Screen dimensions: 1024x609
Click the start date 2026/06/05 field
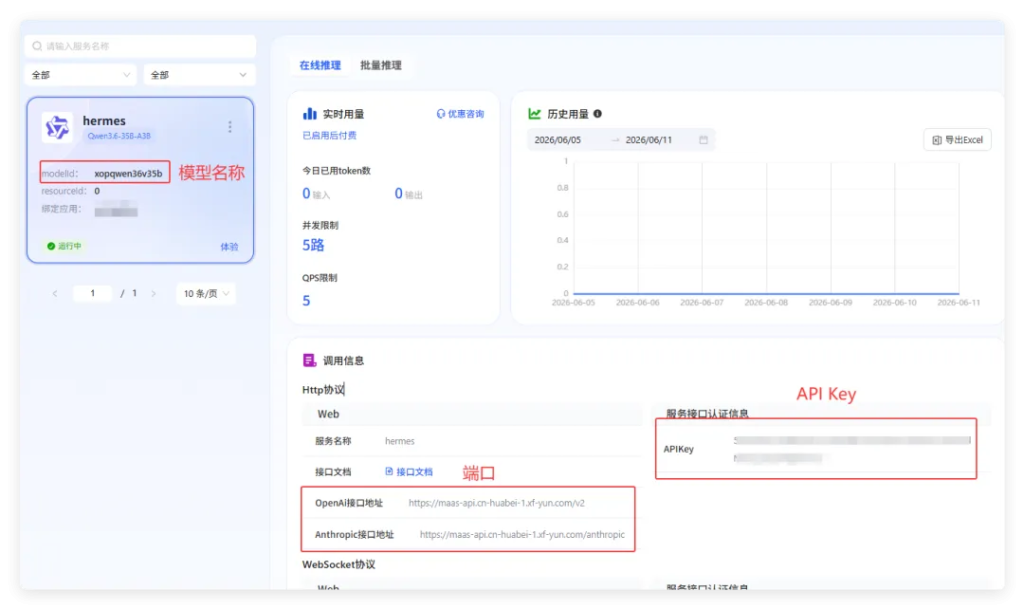pos(558,140)
